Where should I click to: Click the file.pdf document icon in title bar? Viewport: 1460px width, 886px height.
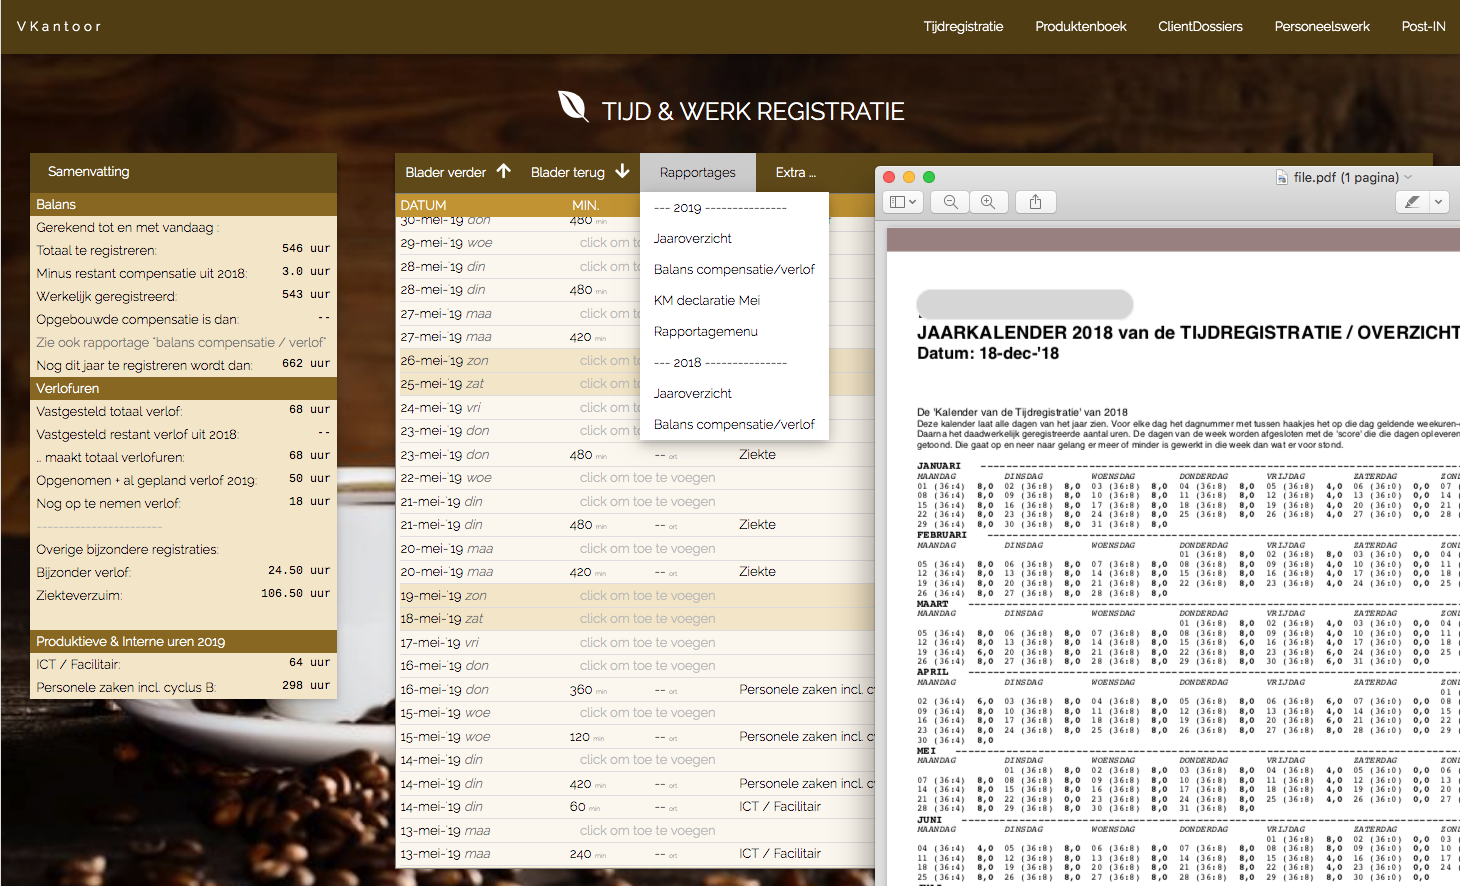(x=1281, y=177)
